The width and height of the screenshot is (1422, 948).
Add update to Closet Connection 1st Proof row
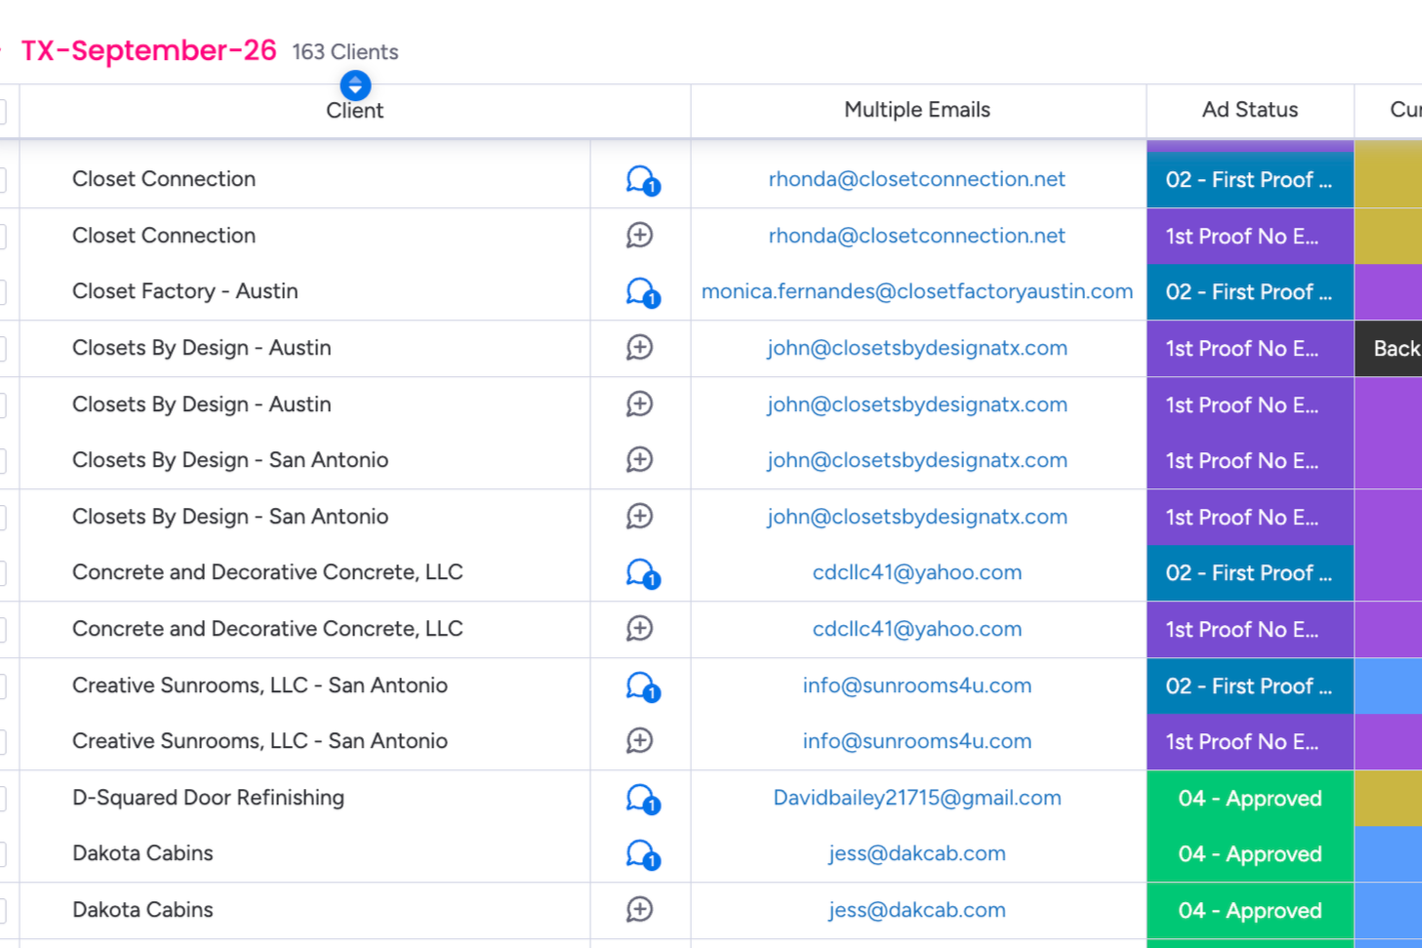(x=640, y=235)
